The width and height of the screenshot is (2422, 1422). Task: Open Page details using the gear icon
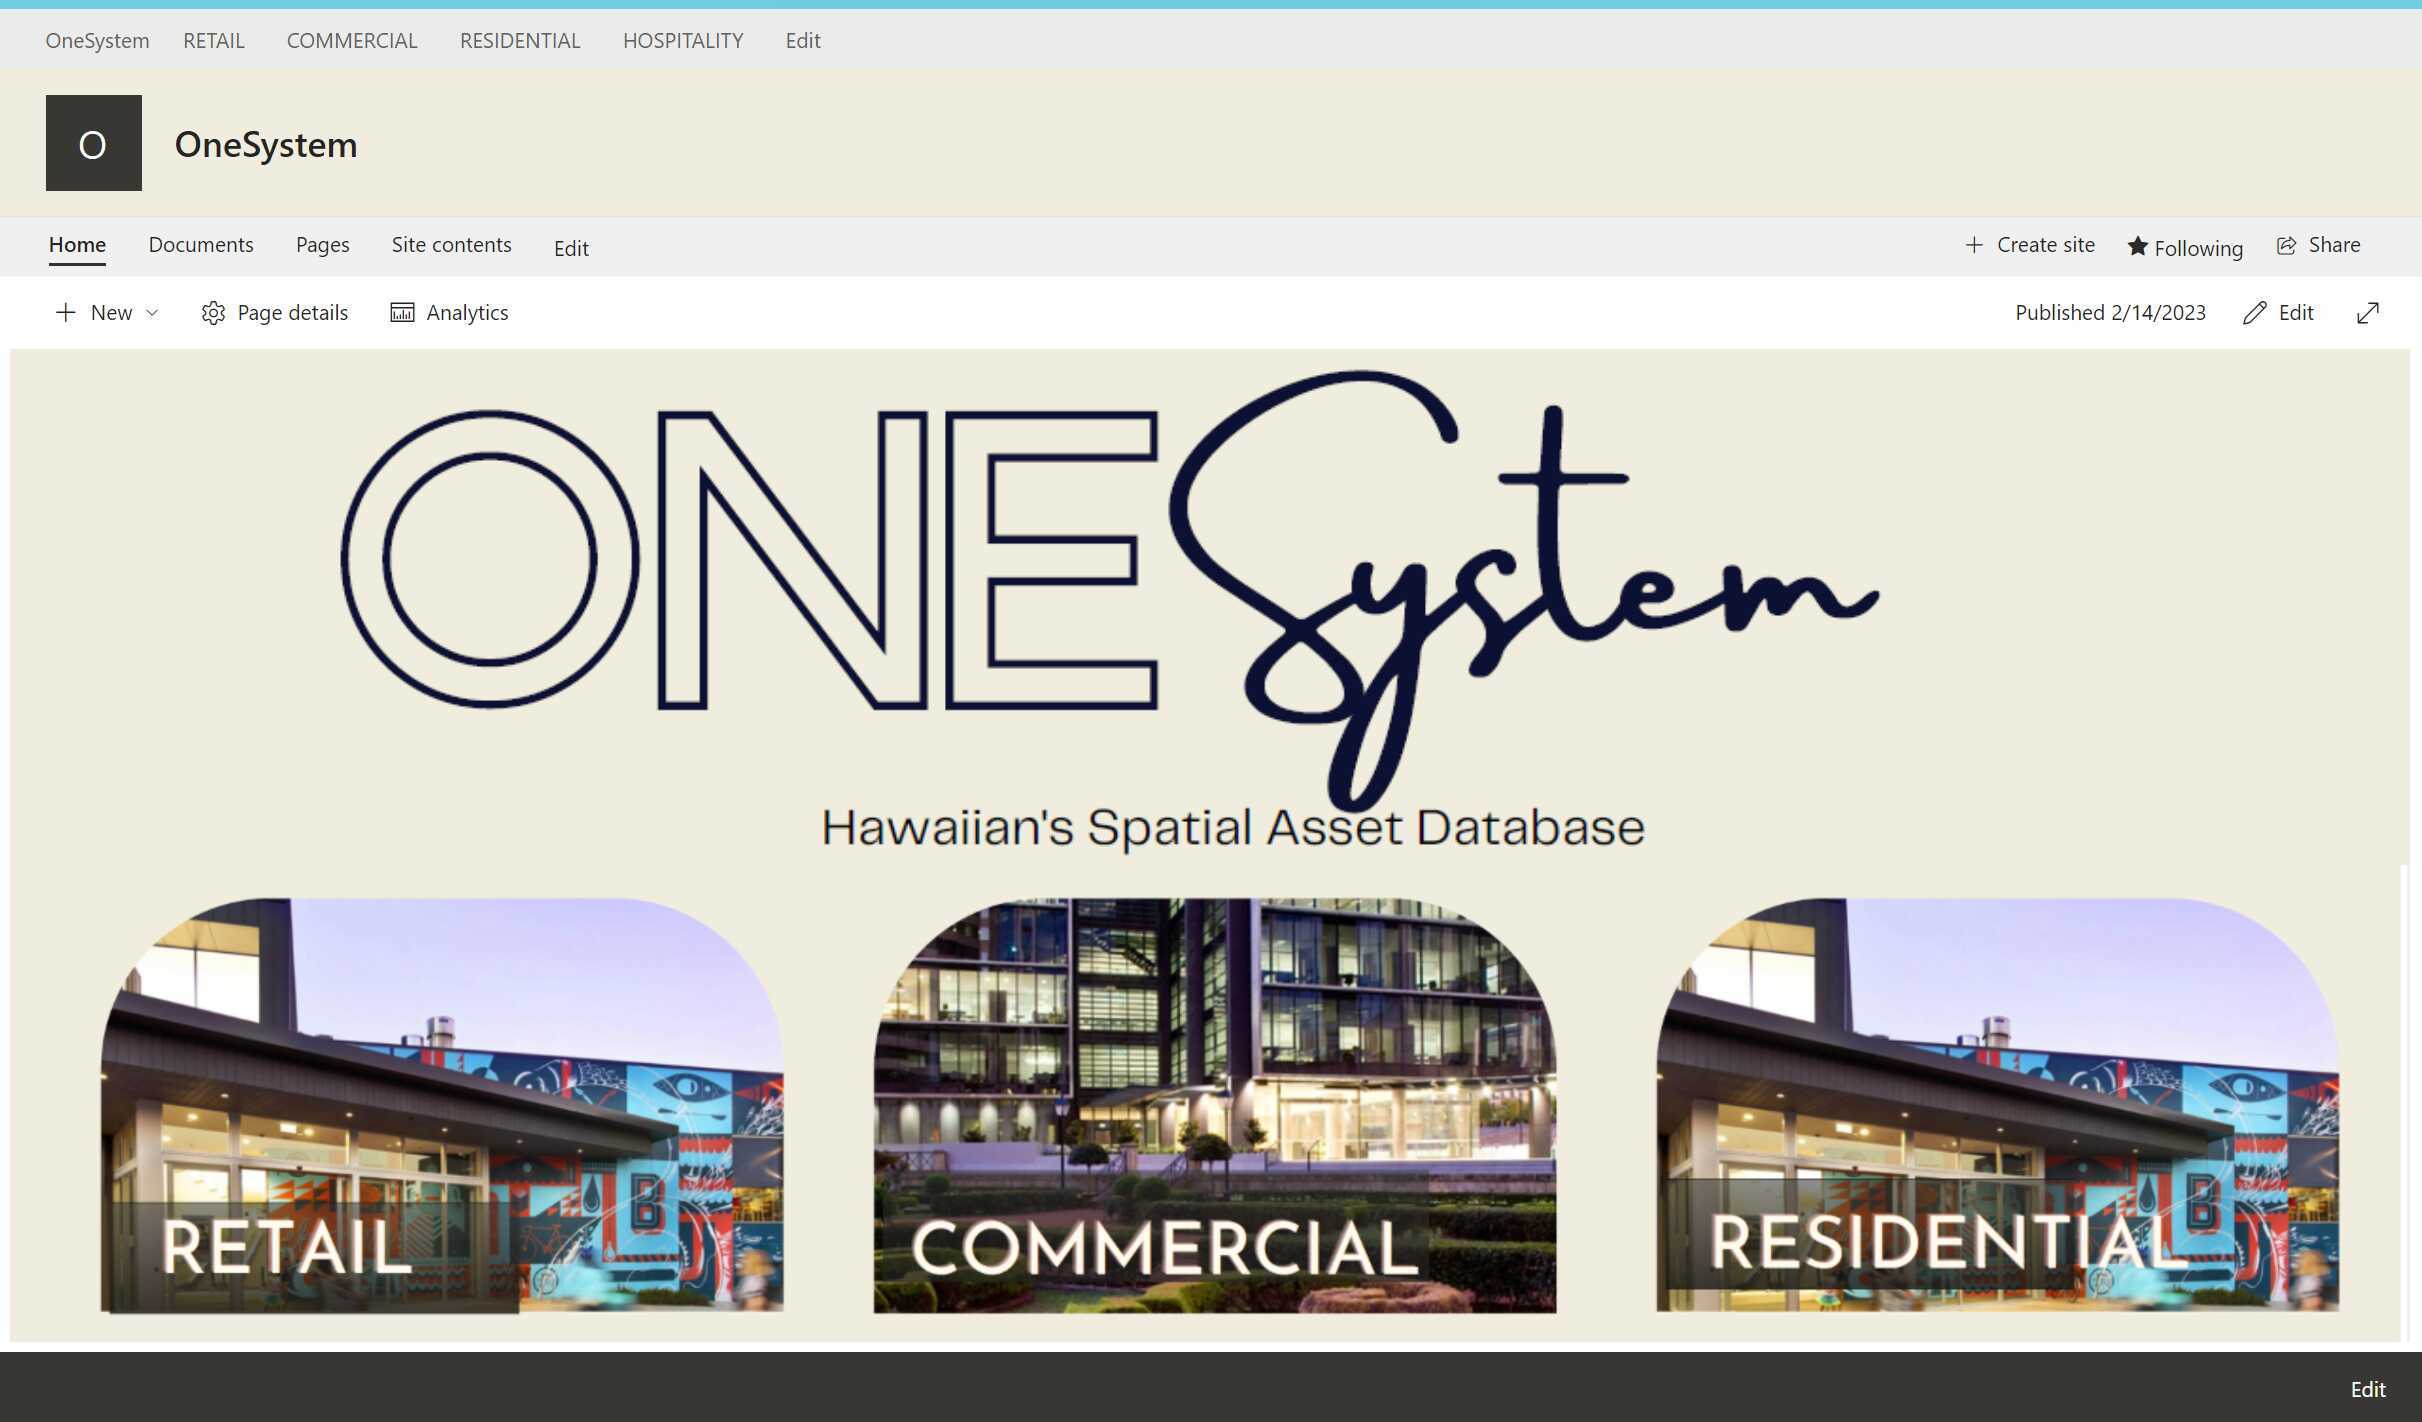(214, 312)
